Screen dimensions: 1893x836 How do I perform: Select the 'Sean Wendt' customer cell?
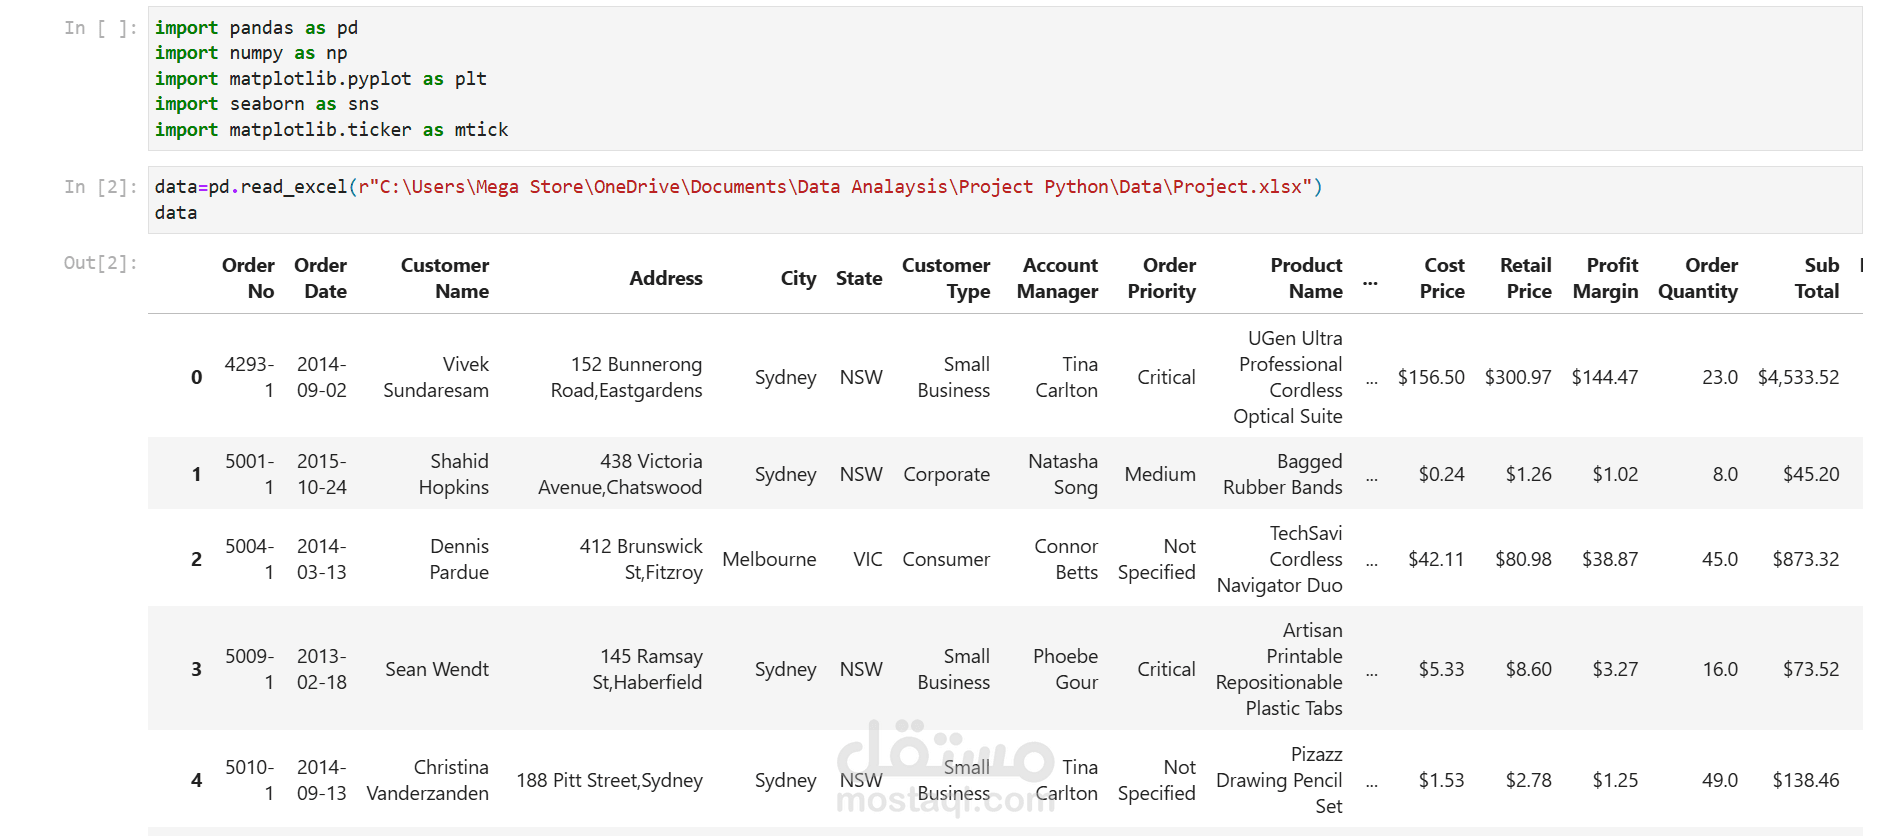tap(437, 669)
